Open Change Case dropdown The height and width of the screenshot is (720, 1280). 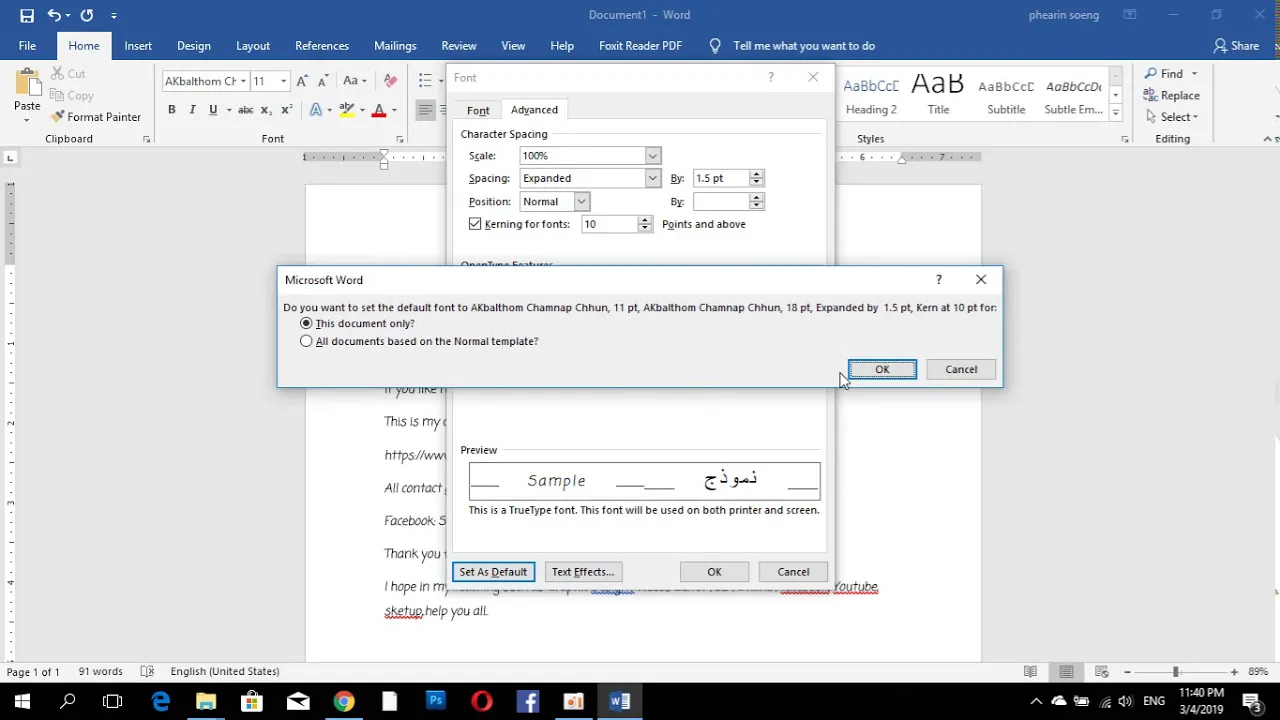pos(355,81)
